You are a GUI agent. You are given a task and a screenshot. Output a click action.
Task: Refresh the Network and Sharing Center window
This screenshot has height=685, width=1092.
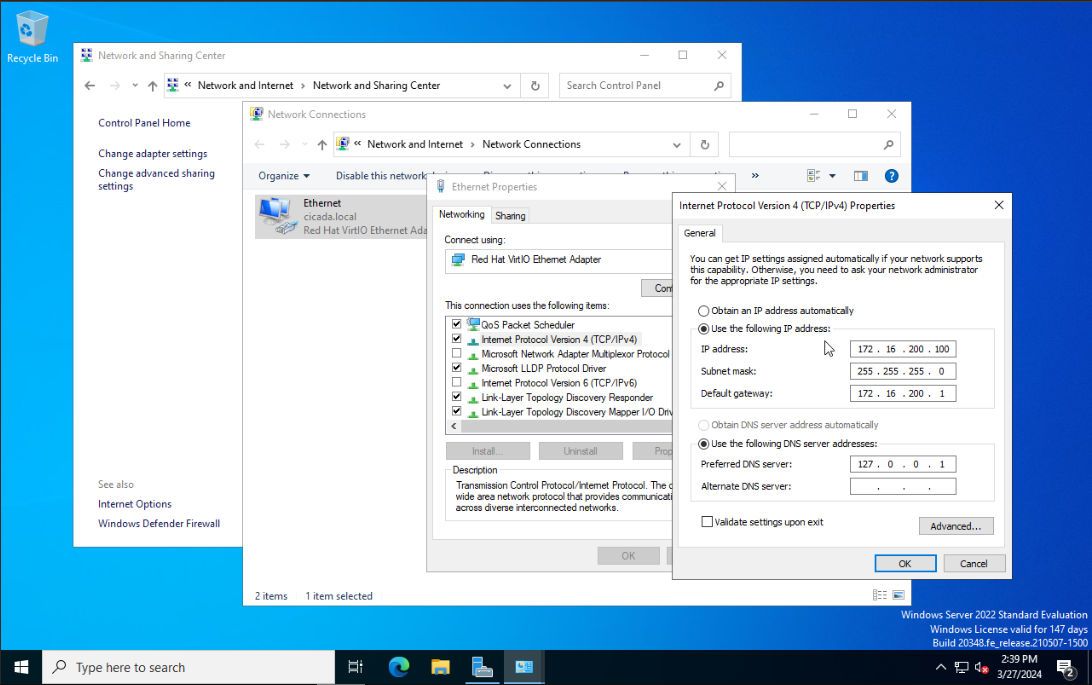[x=535, y=86]
